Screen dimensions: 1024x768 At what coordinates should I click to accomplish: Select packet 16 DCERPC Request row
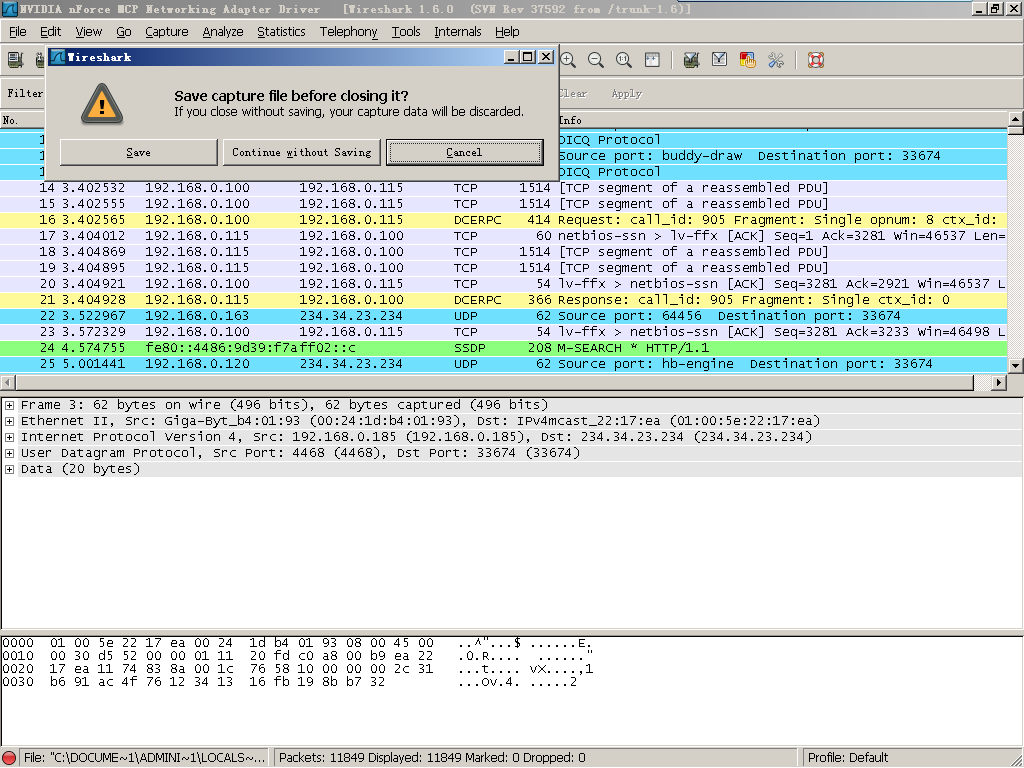click(x=504, y=220)
